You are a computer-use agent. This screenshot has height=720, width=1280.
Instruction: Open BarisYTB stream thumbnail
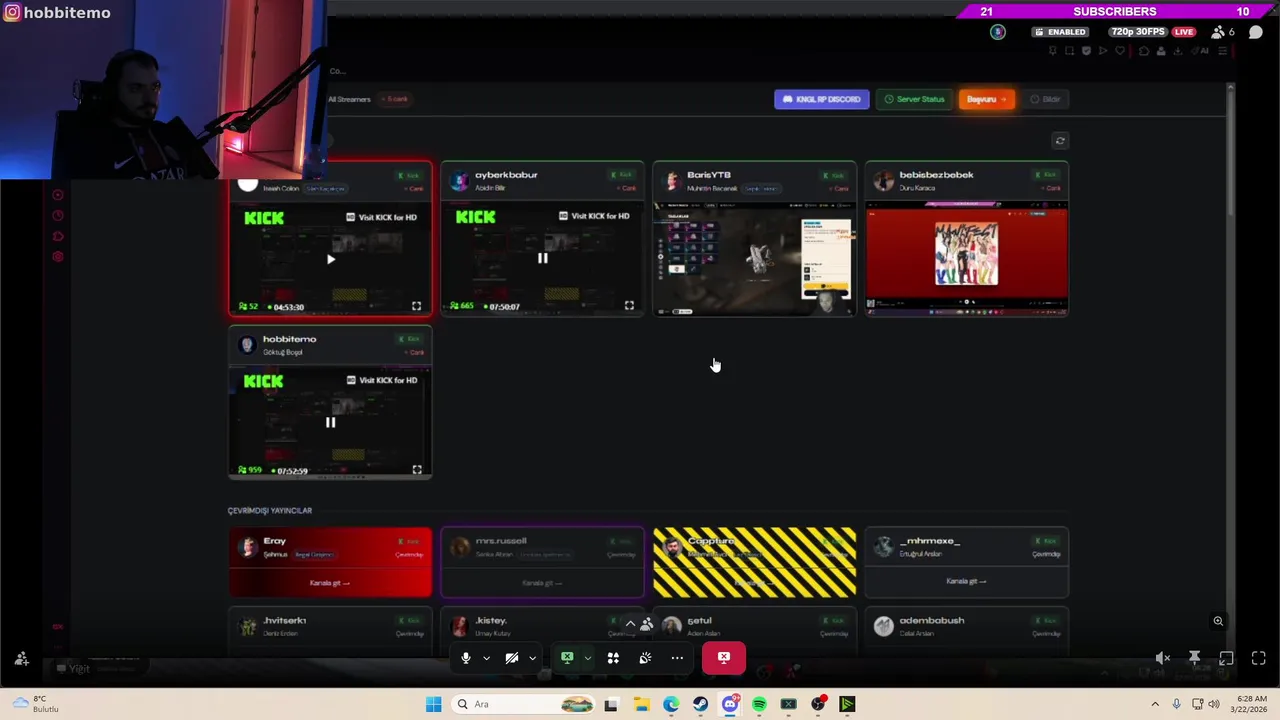tap(755, 258)
